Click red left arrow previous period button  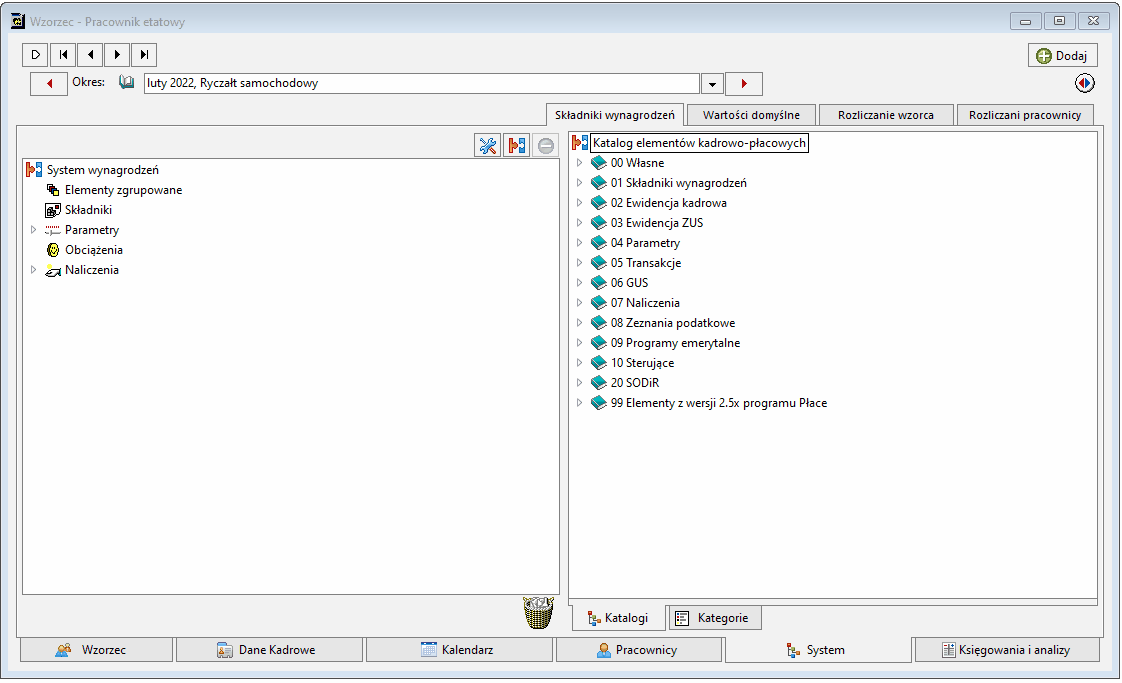[49, 84]
